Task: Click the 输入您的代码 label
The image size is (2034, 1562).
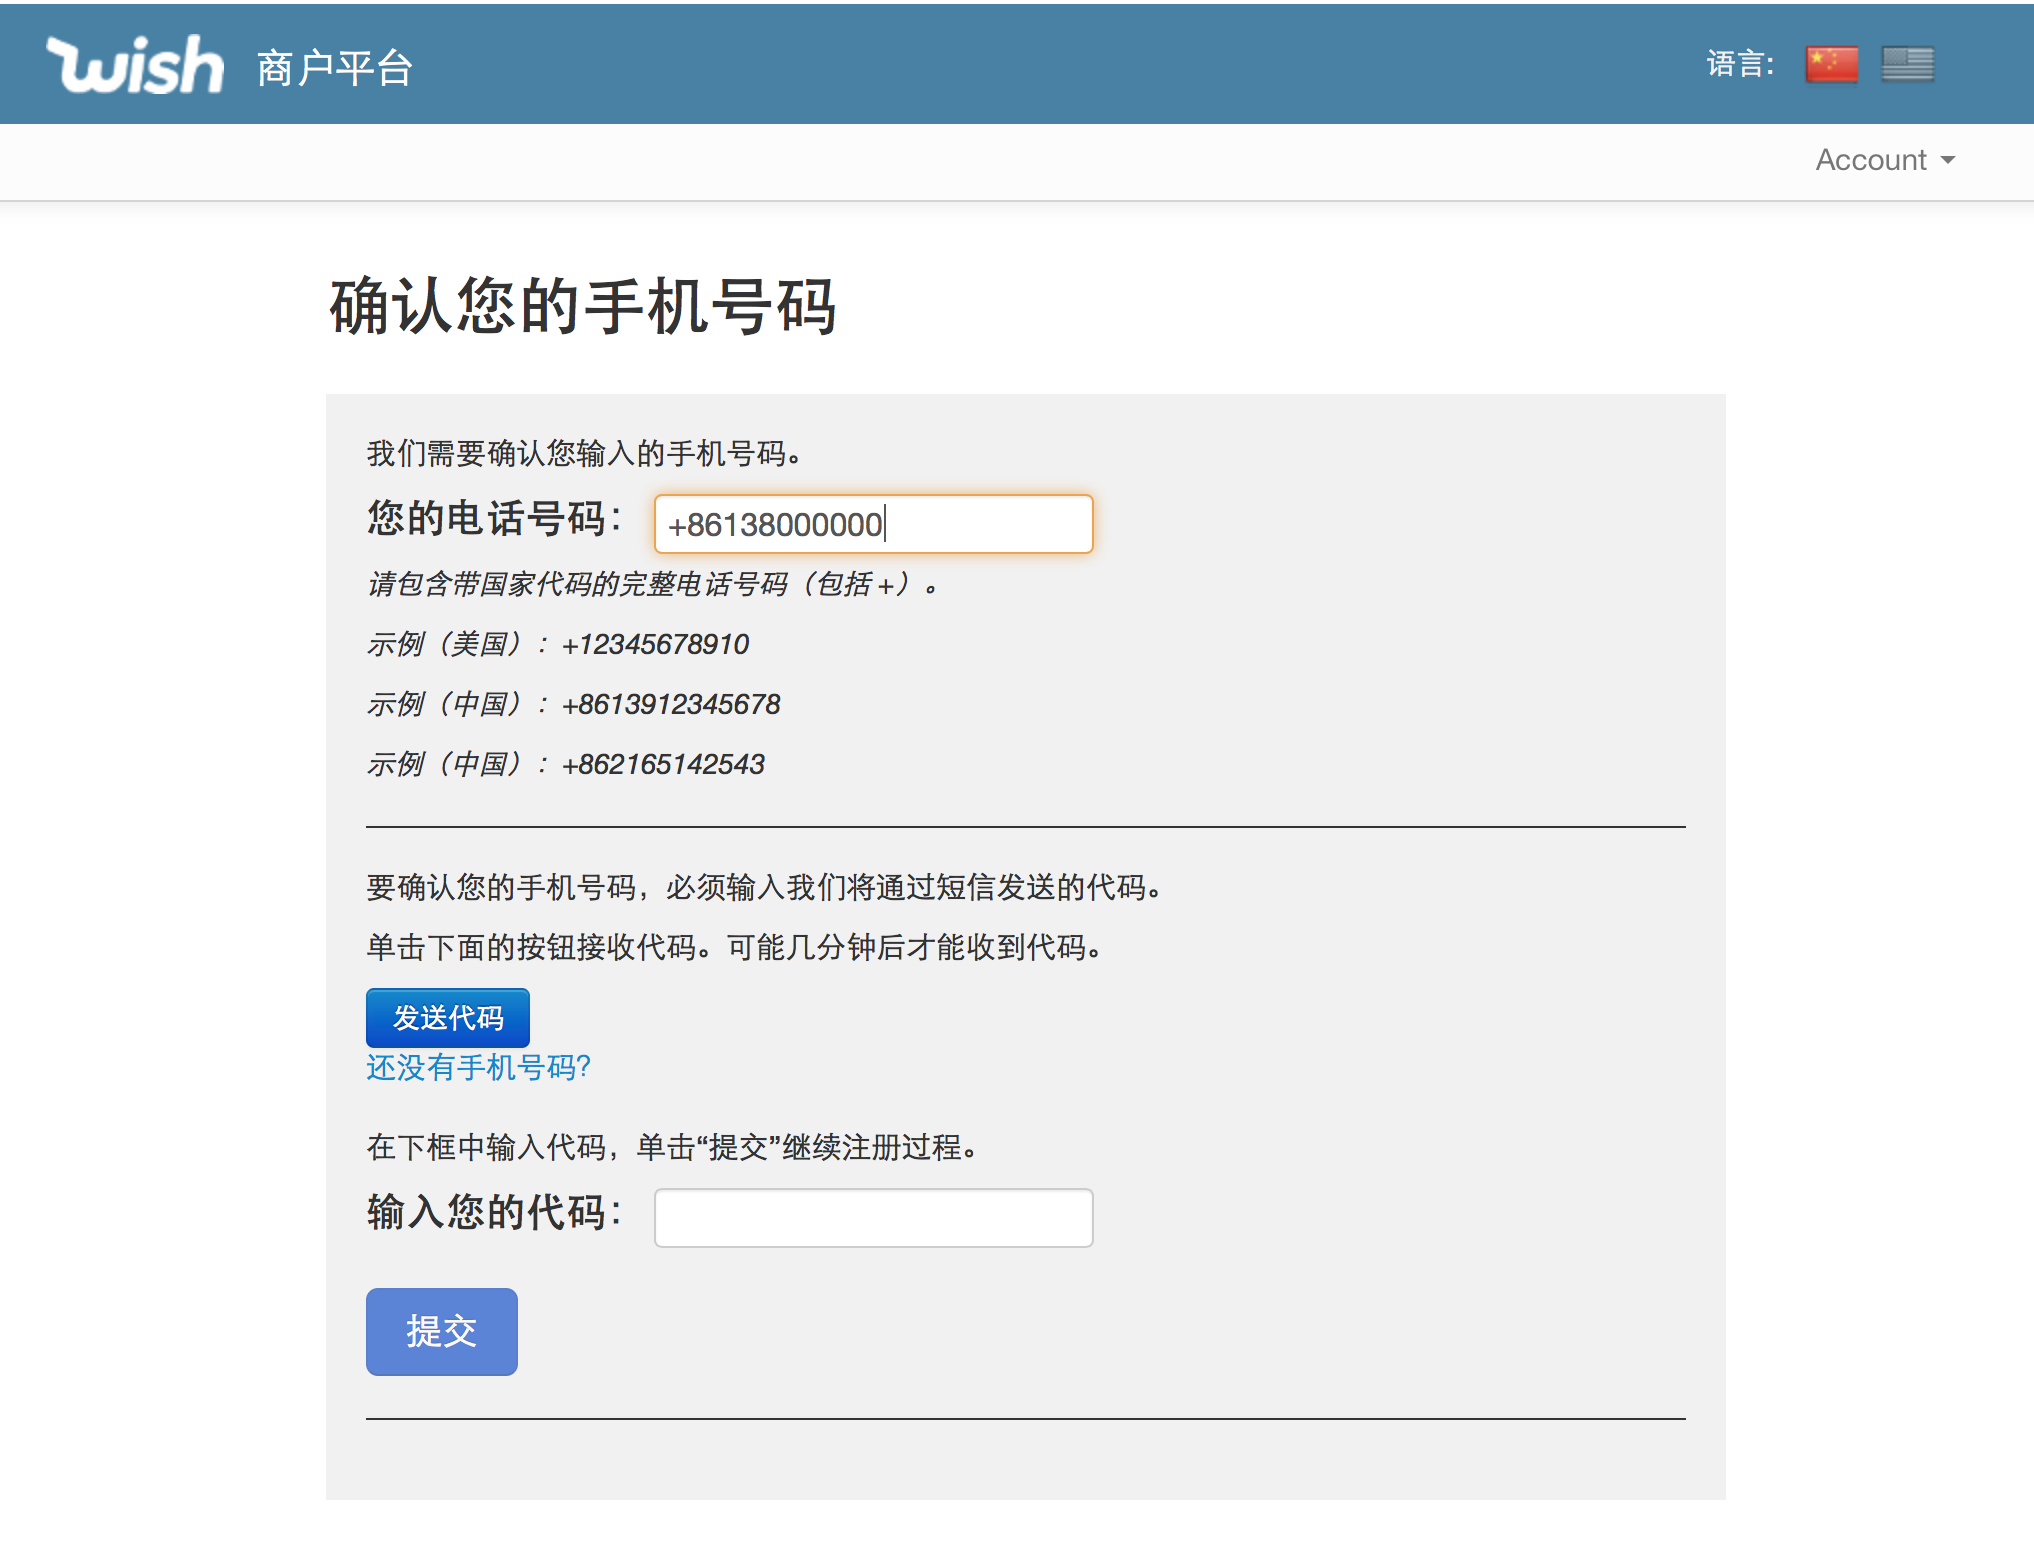Action: [494, 1212]
